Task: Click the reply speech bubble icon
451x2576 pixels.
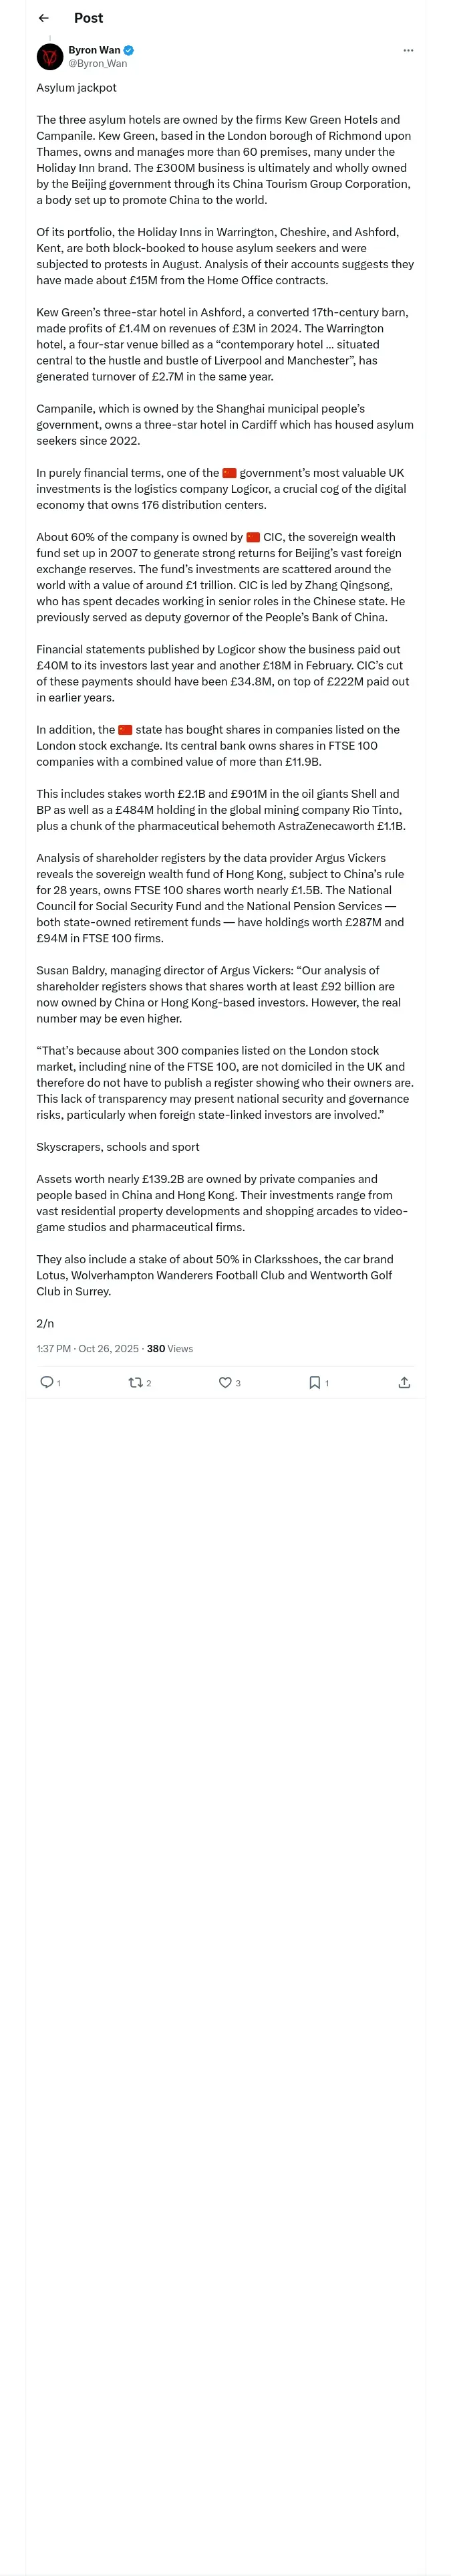Action: pos(46,1382)
